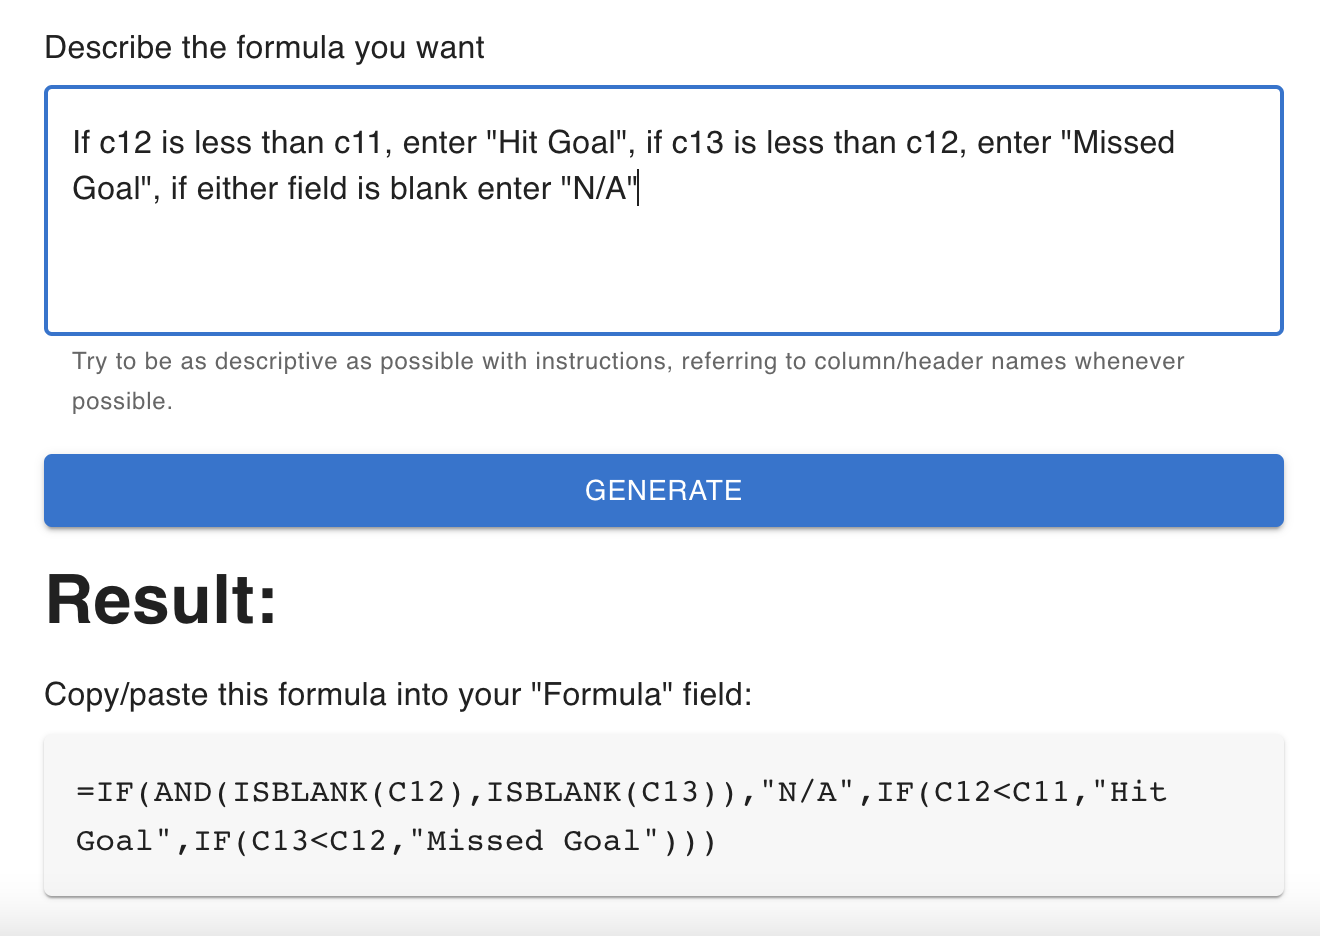This screenshot has width=1320, height=936.
Task: Click the descriptive instructions hint text
Action: point(627,380)
